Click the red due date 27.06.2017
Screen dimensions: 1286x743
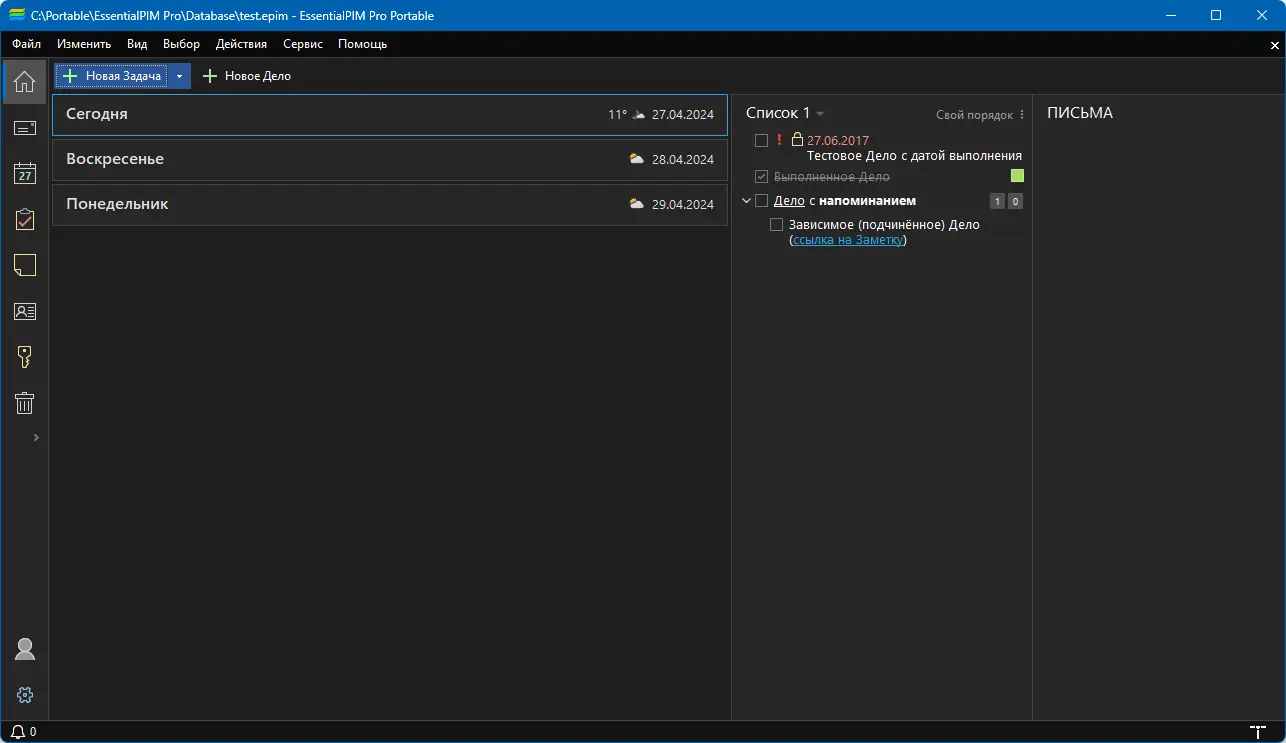[x=838, y=141]
